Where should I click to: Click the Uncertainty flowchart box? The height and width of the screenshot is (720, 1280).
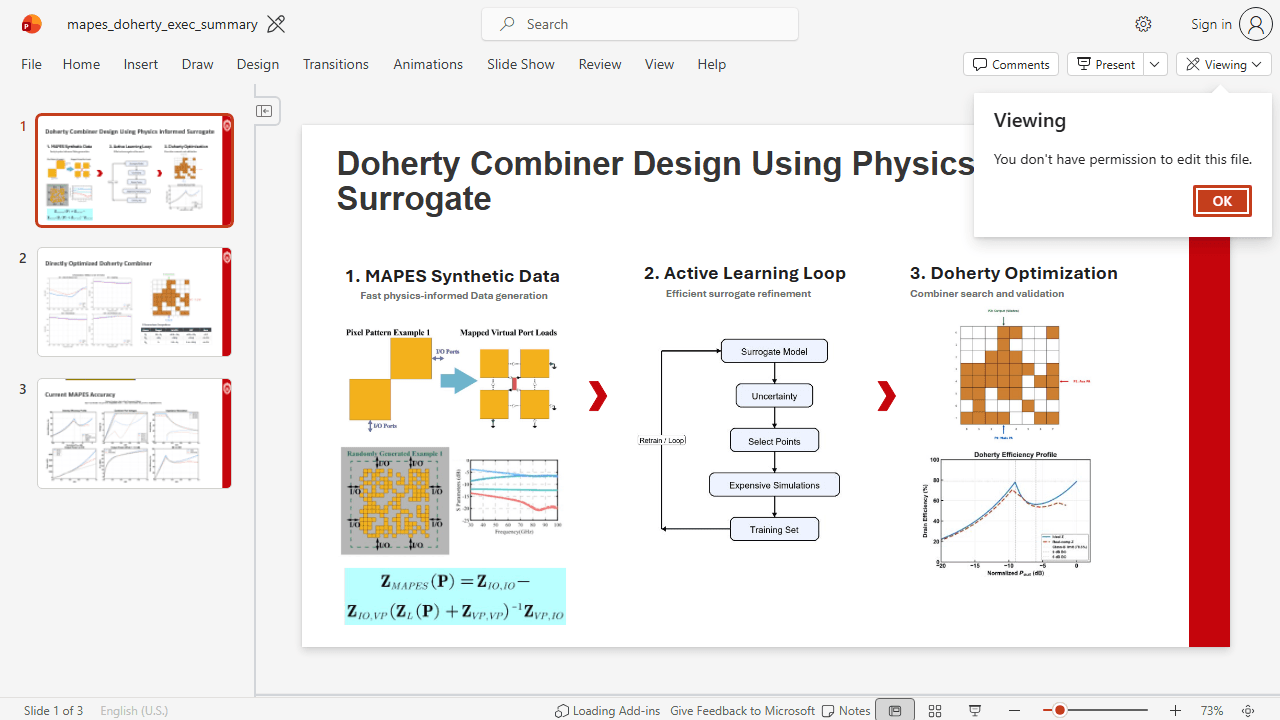[x=774, y=395]
